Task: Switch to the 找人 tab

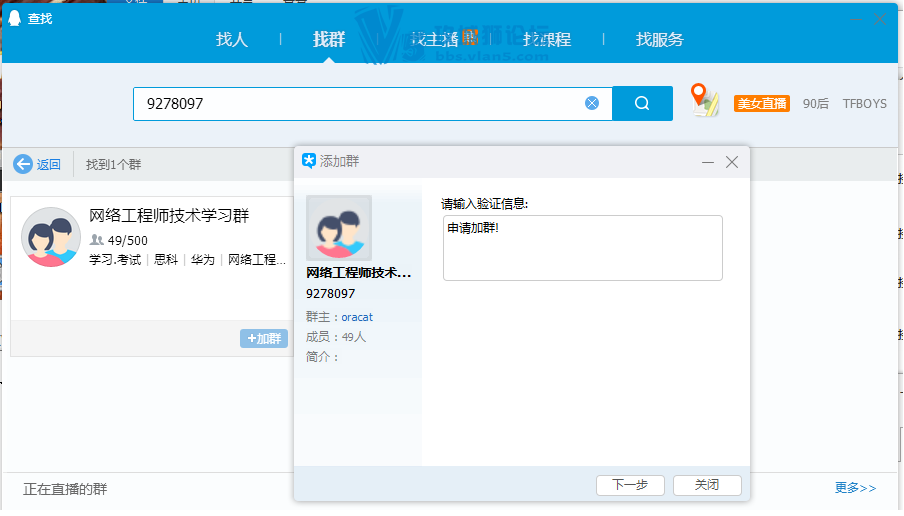Action: tap(232, 40)
